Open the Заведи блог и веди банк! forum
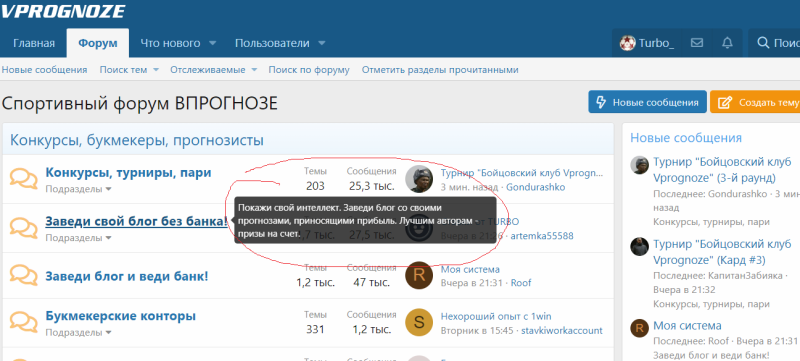The image size is (800, 361). click(x=127, y=277)
